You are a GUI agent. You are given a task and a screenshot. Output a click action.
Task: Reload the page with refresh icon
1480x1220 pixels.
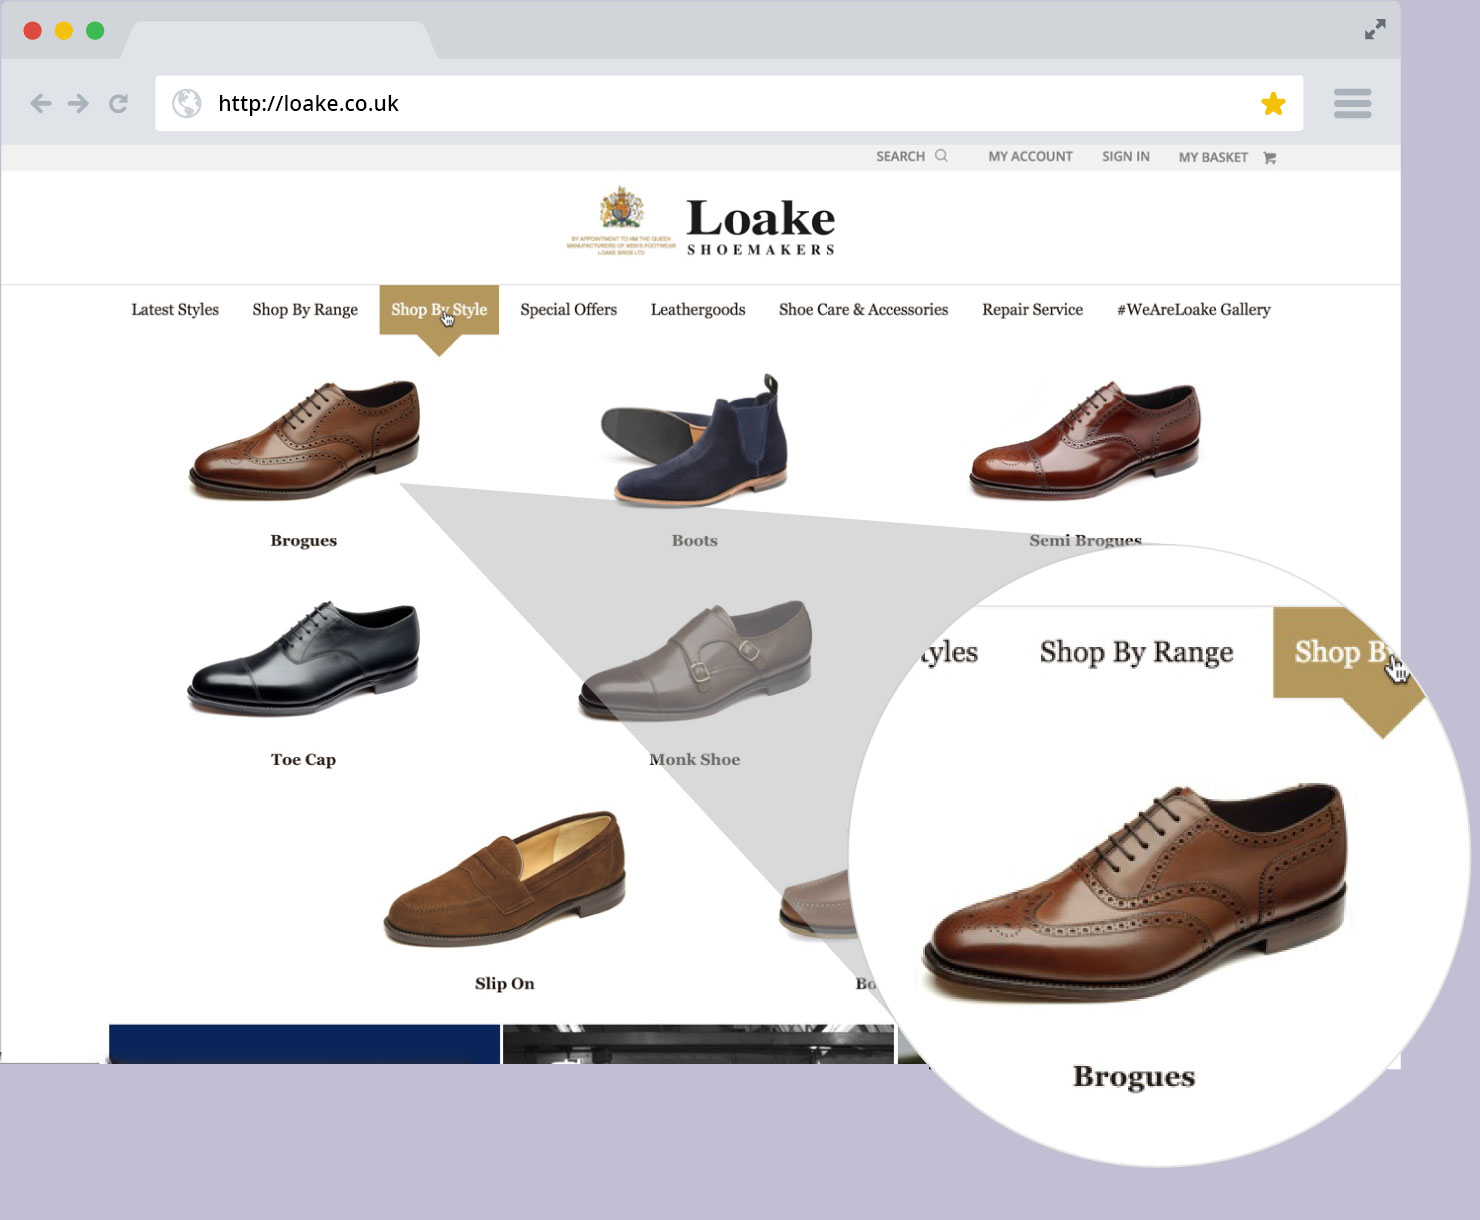click(x=118, y=103)
